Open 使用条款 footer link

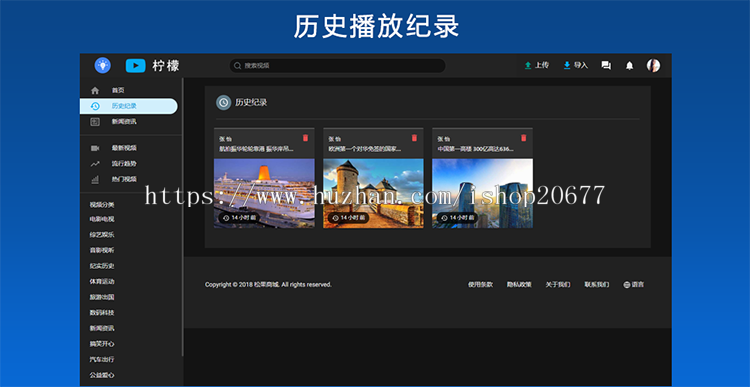(x=480, y=285)
